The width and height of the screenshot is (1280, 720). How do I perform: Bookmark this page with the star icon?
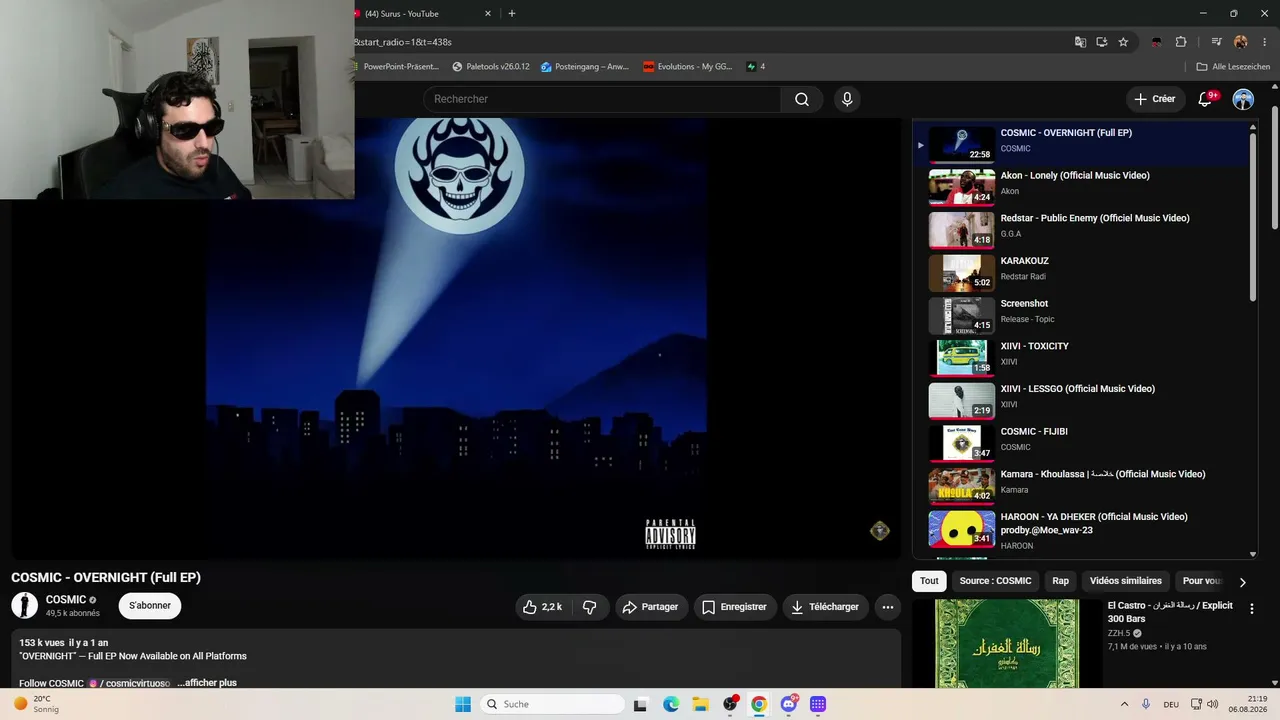click(x=1123, y=42)
